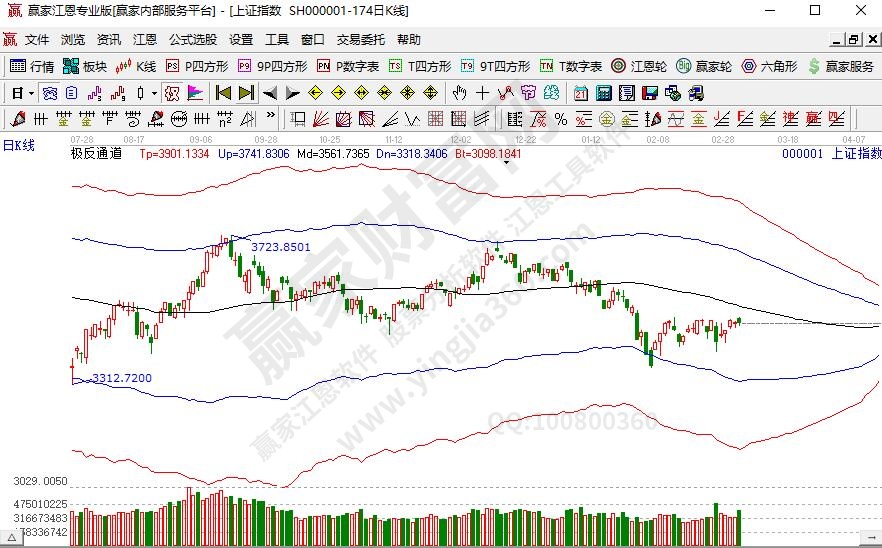Switch to the K线 candlestick chart
Screen dimensions: 882x548
136,66
